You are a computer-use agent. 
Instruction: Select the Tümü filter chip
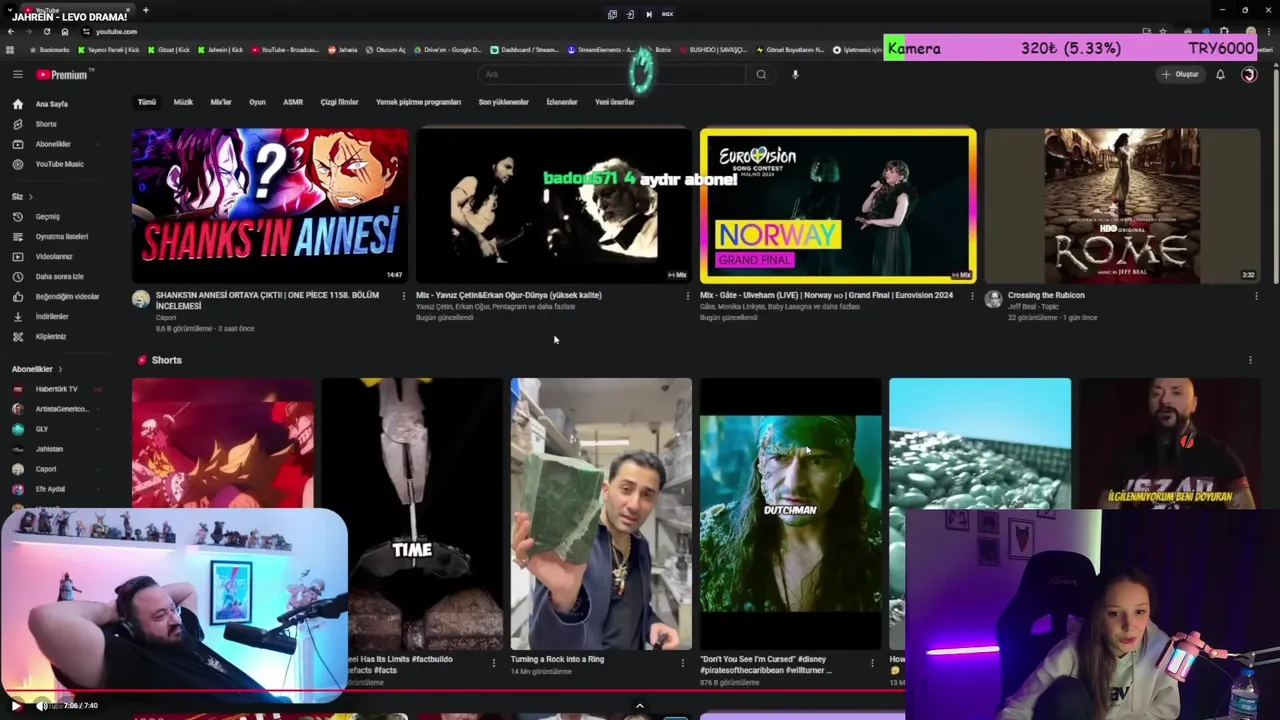tap(147, 102)
